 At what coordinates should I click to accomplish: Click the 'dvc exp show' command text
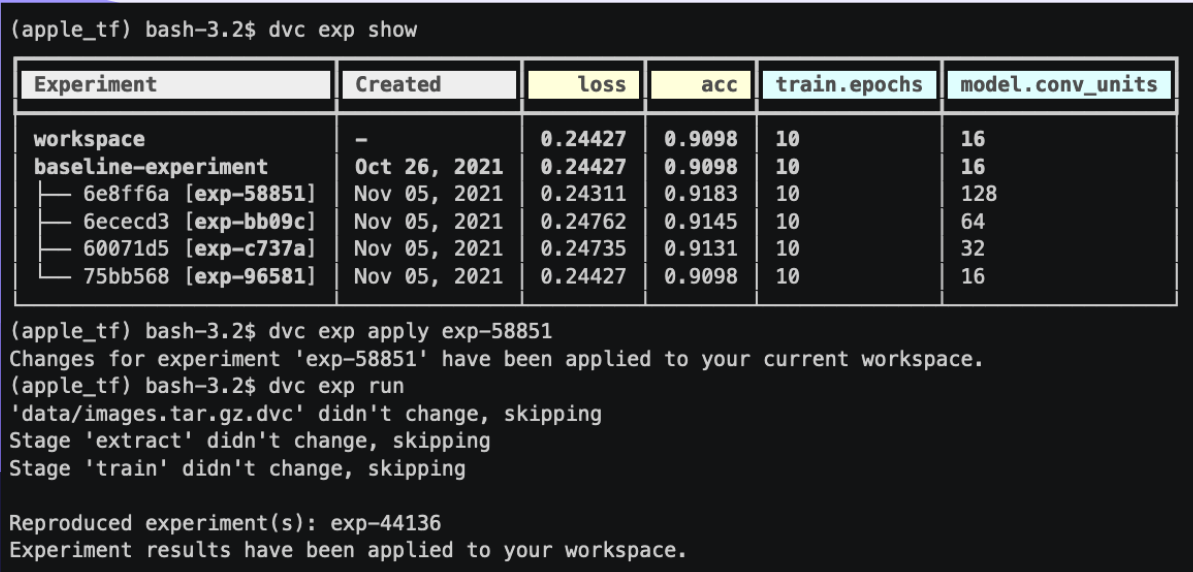[342, 30]
